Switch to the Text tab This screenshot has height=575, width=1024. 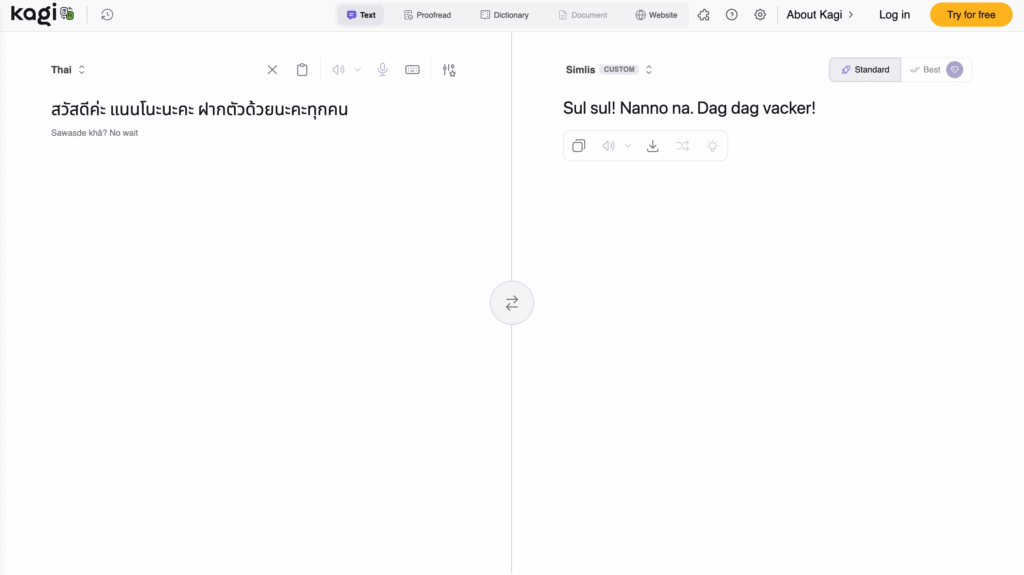[x=361, y=15]
